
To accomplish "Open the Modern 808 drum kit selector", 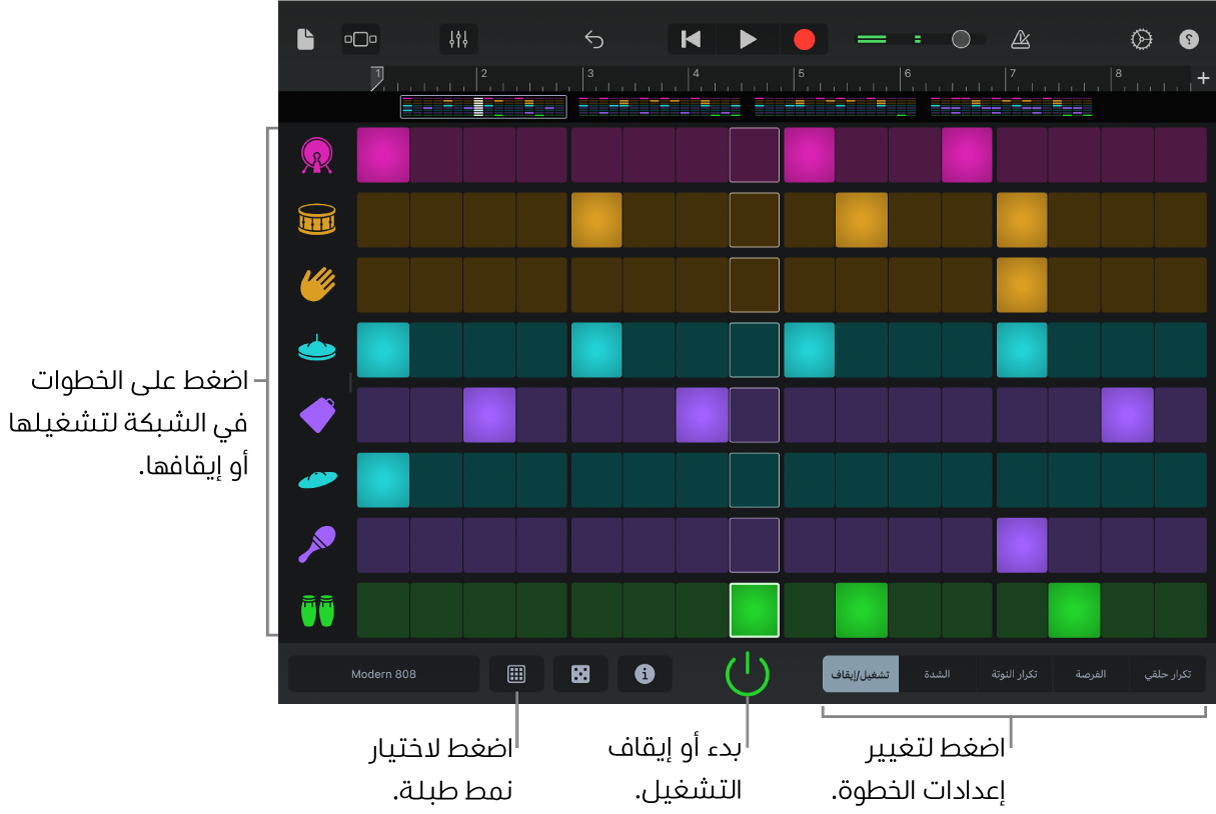I will click(383, 674).
